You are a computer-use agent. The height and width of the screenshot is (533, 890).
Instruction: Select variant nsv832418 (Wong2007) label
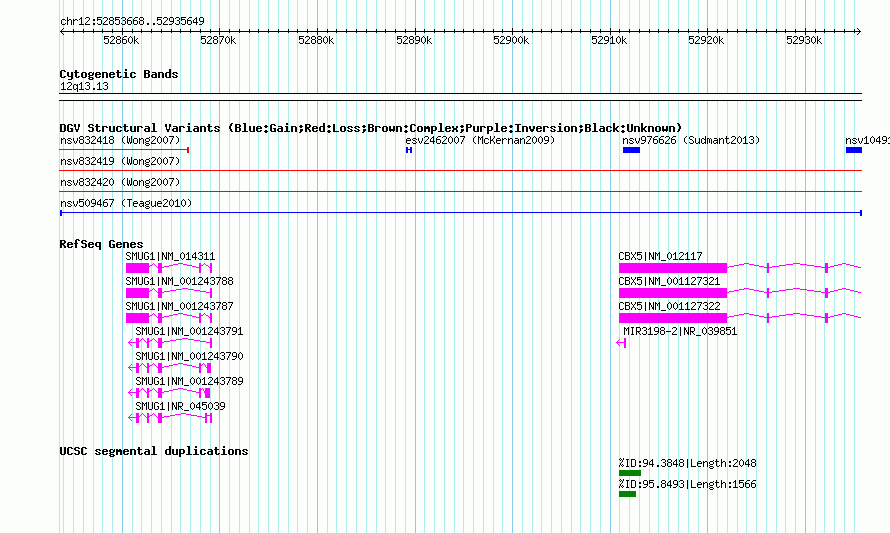(120, 140)
